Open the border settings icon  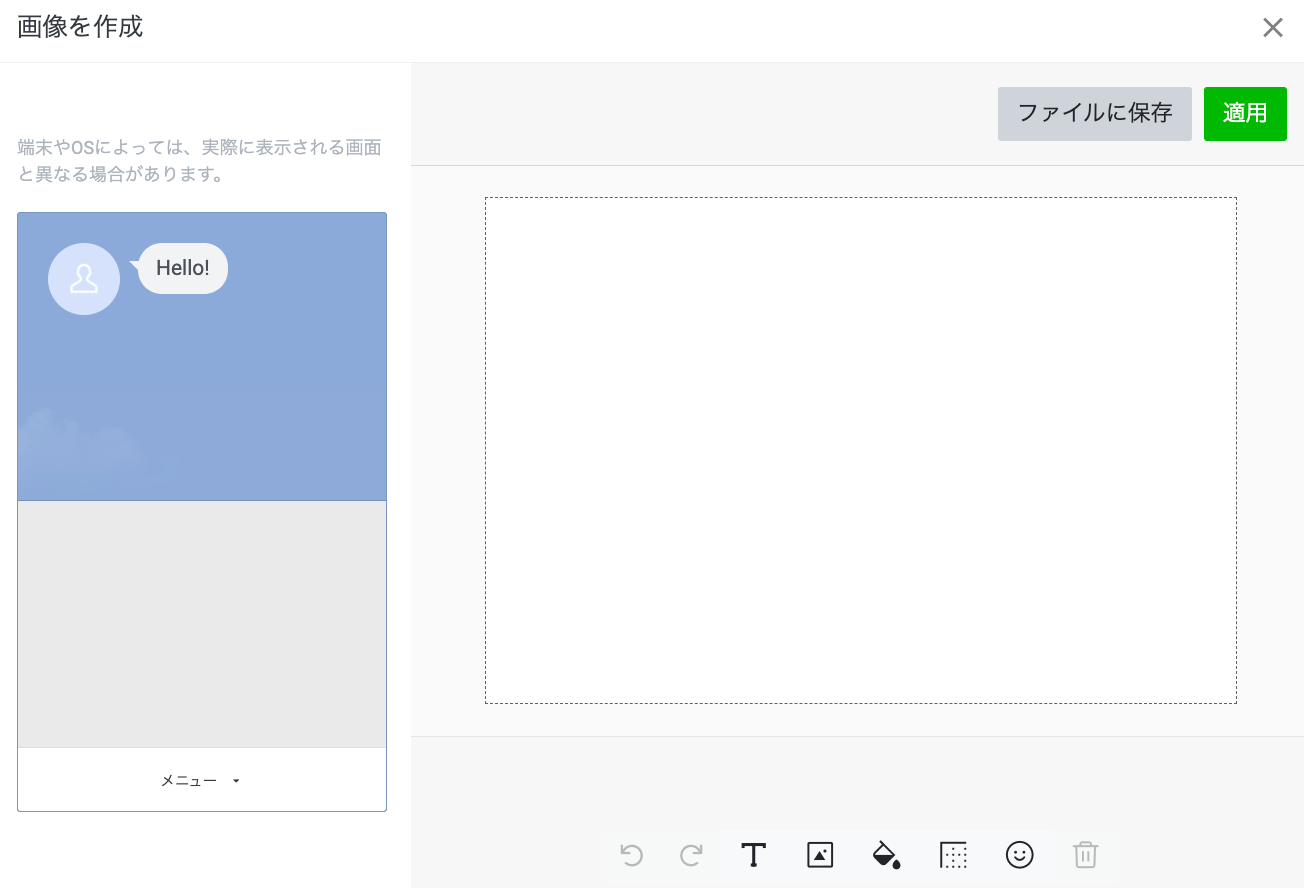click(x=954, y=855)
